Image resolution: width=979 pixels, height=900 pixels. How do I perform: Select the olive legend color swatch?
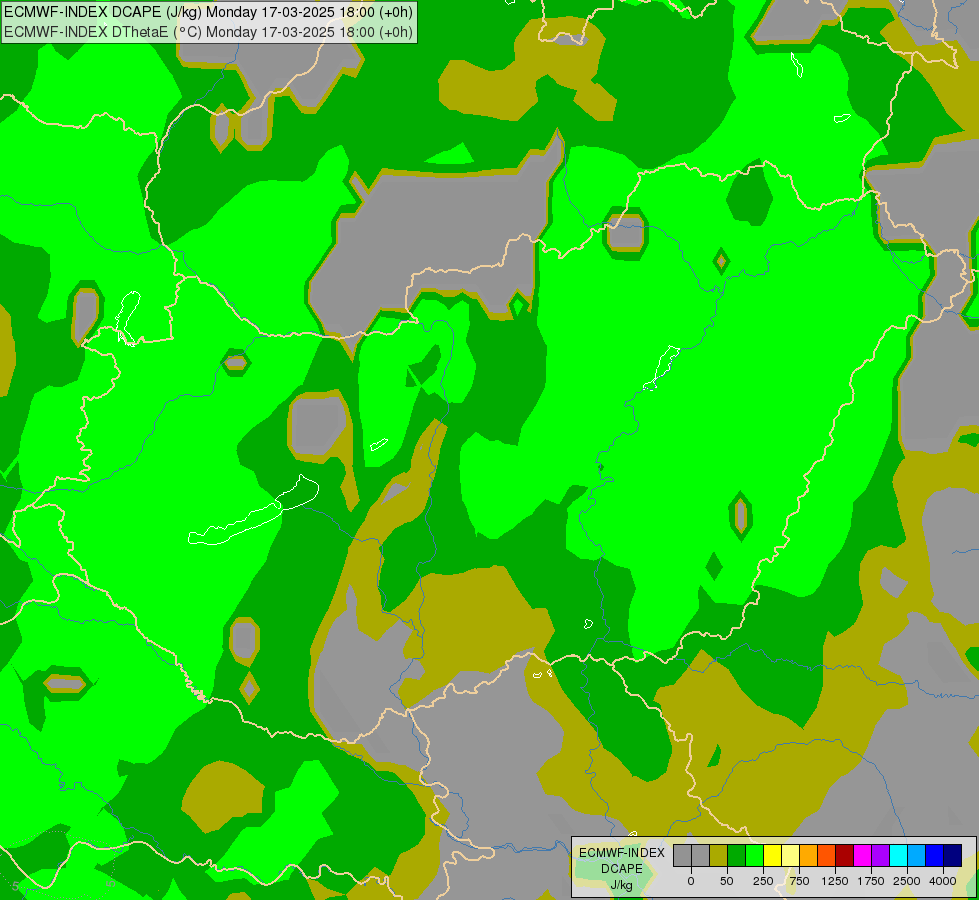pos(718,856)
